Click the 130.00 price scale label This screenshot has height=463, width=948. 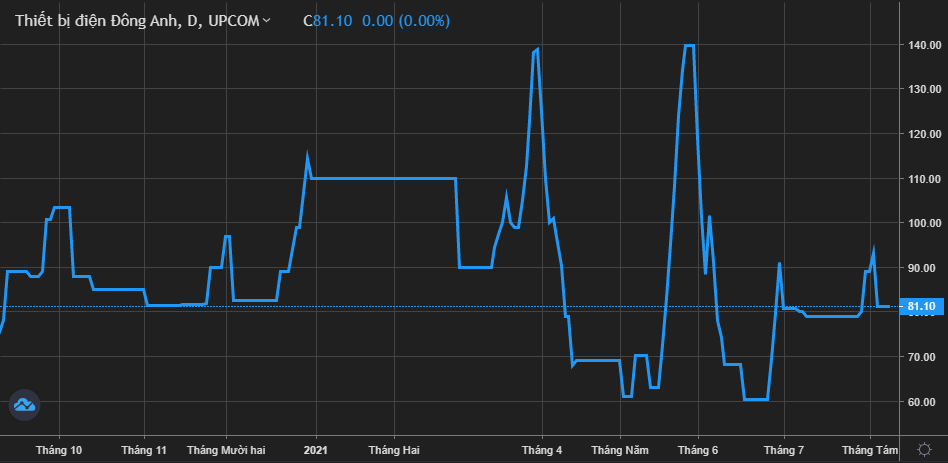[x=925, y=89]
